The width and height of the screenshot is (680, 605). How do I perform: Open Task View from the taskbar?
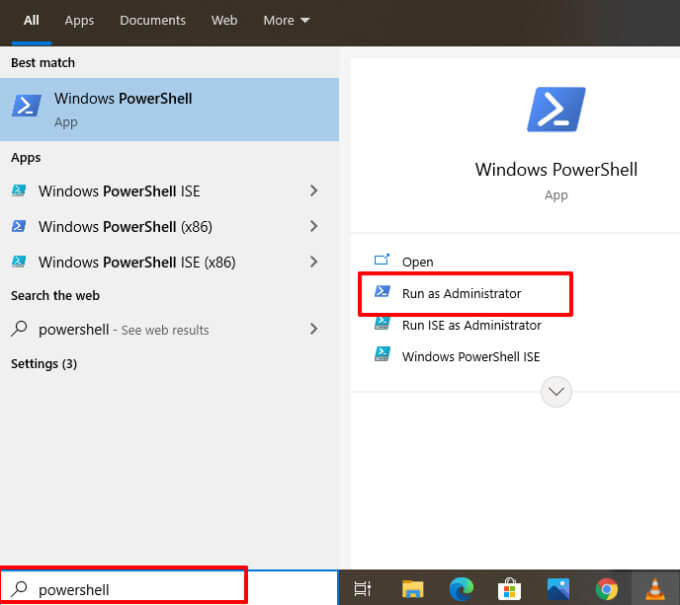(363, 589)
